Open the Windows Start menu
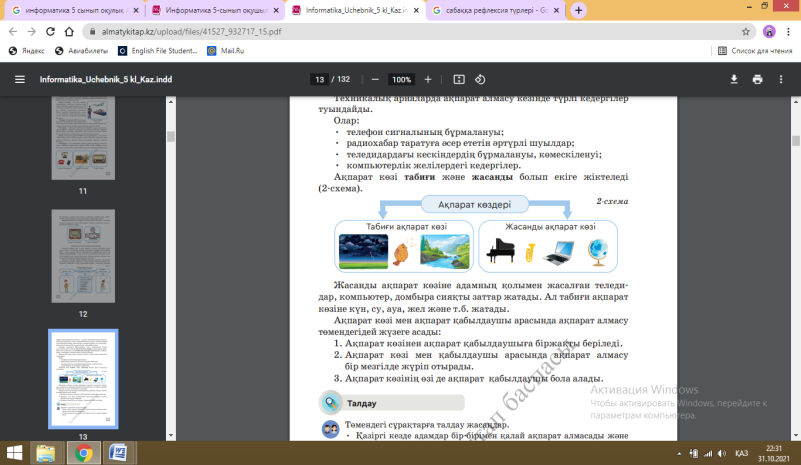The width and height of the screenshot is (801, 465). (14, 453)
